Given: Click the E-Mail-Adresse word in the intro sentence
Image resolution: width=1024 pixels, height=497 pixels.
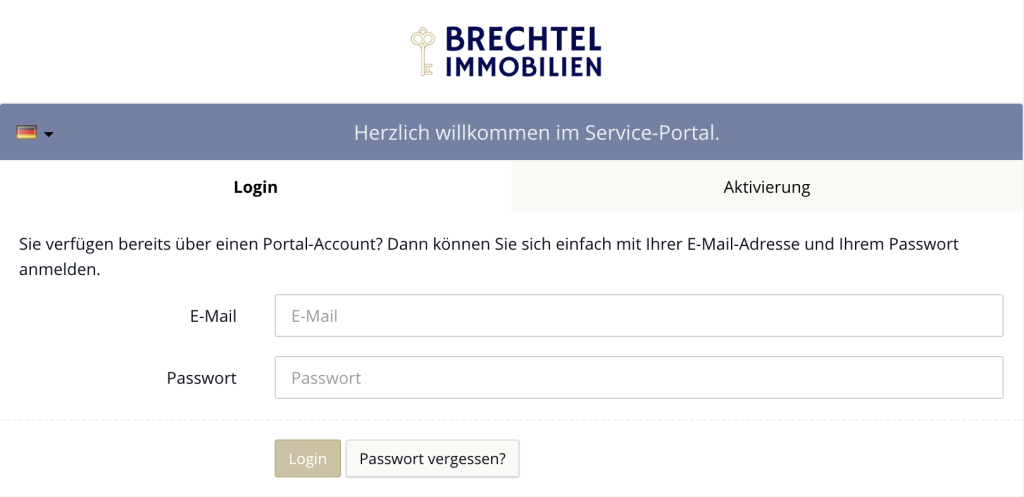Looking at the screenshot, I should [x=742, y=244].
